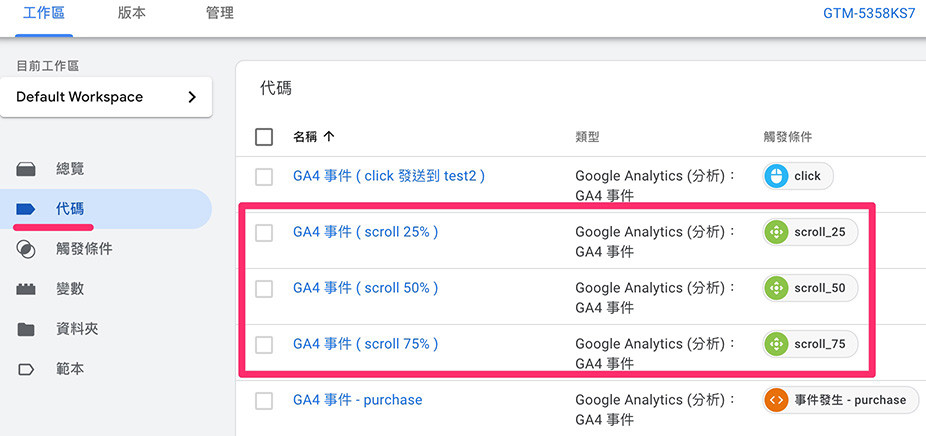Check the box for GA4 事件 - purchase
The height and width of the screenshot is (436, 926).
[264, 400]
